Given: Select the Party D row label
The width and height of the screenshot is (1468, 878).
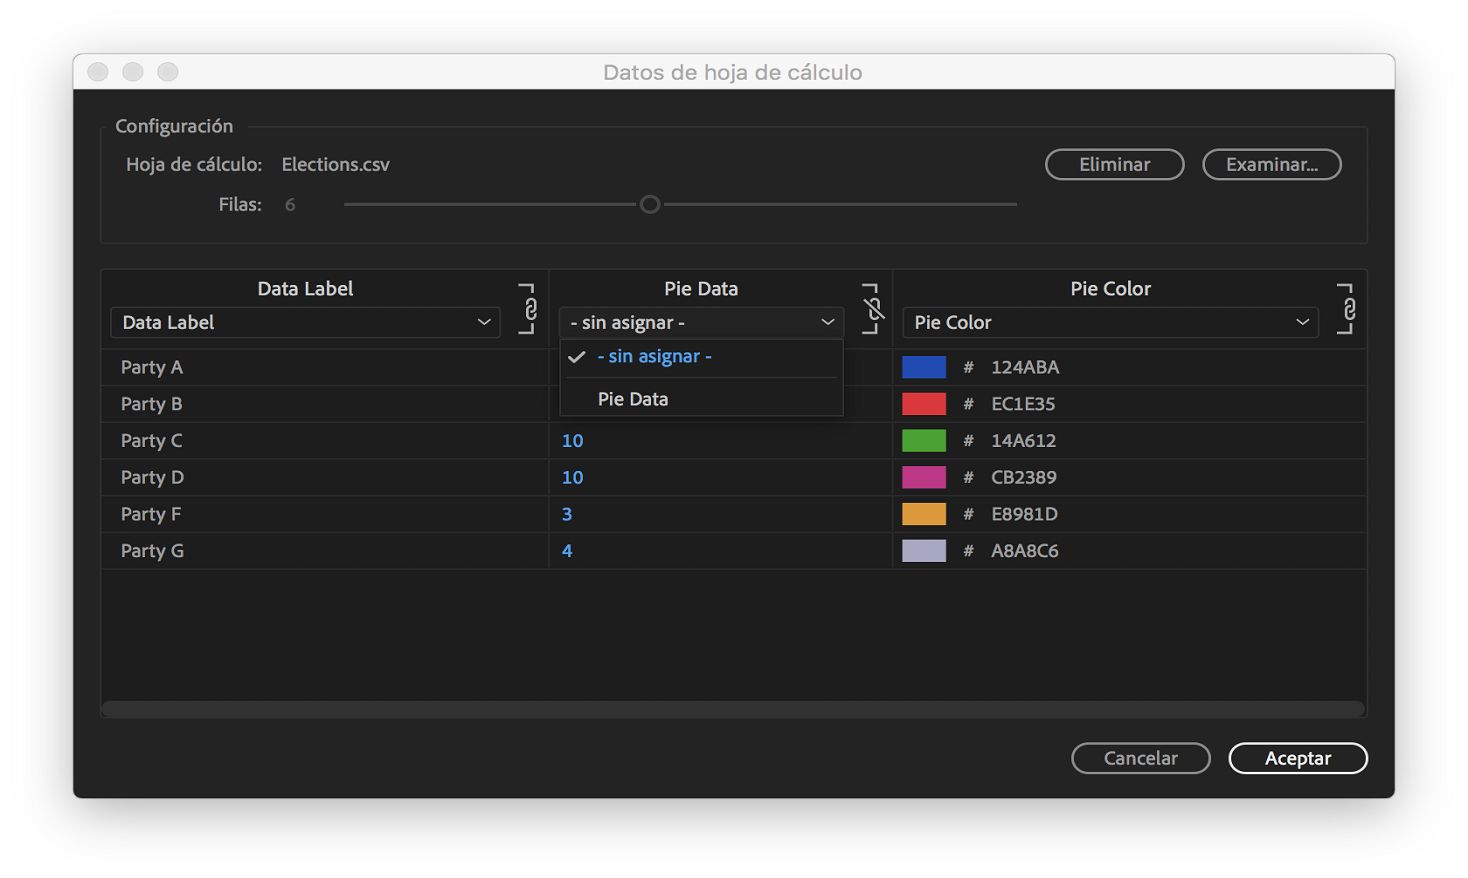Looking at the screenshot, I should click(x=152, y=477).
